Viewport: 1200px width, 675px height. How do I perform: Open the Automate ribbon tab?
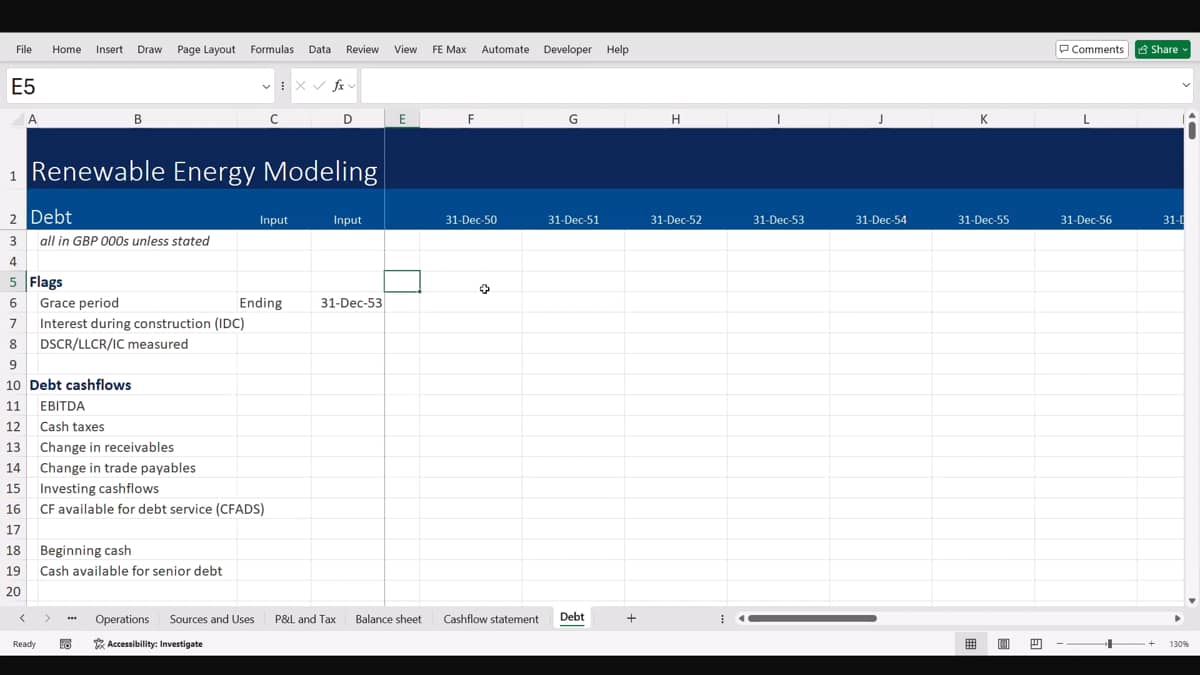click(505, 49)
